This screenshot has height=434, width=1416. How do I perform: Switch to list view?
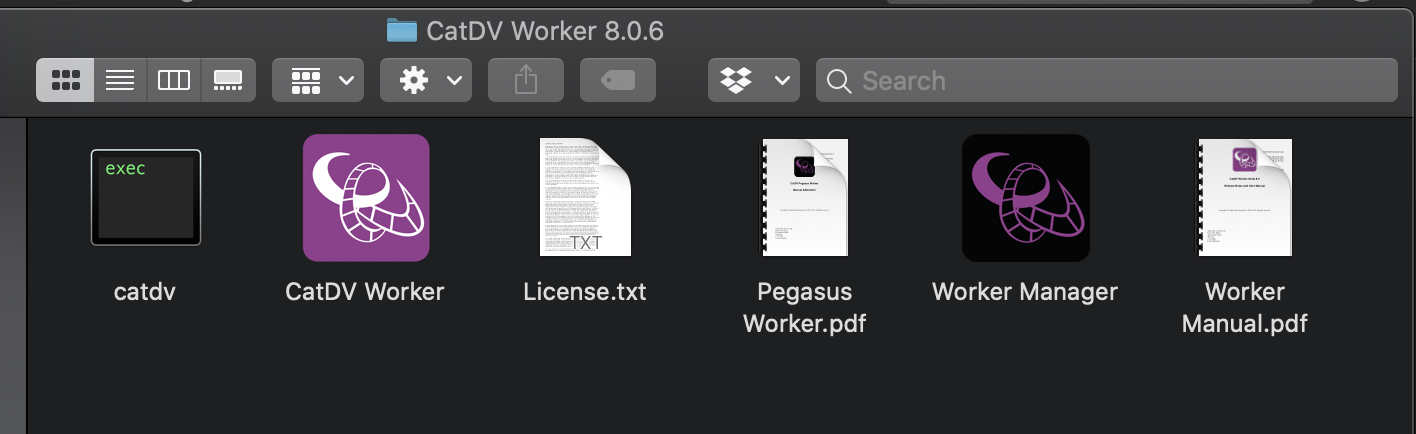(x=120, y=80)
